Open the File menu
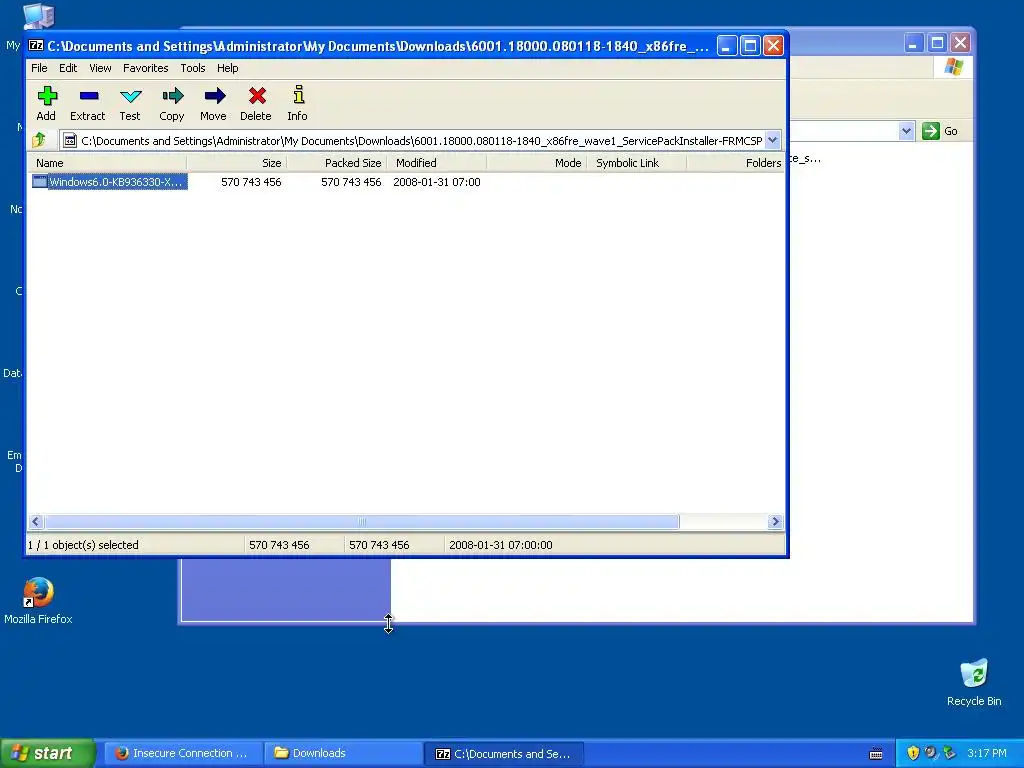The height and width of the screenshot is (768, 1024). click(39, 68)
